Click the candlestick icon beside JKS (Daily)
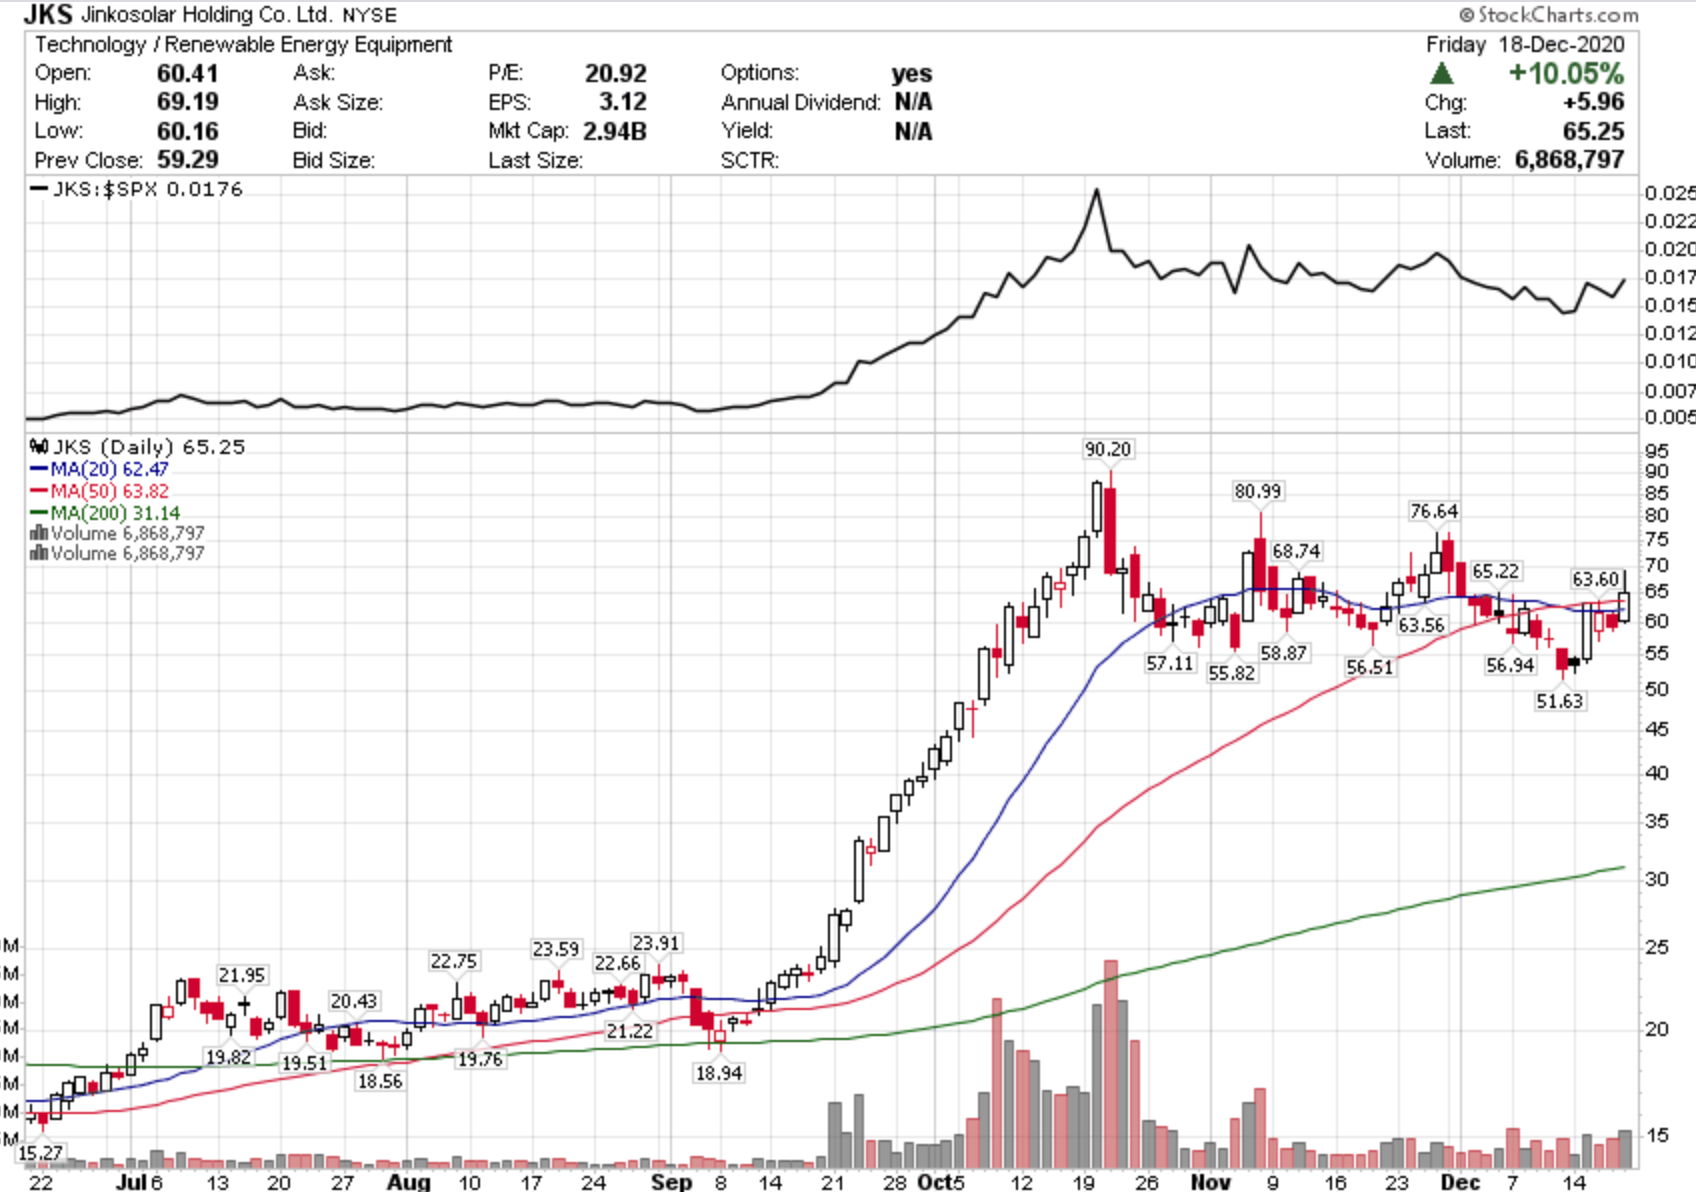Viewport: 1696px width, 1192px height. pos(39,447)
